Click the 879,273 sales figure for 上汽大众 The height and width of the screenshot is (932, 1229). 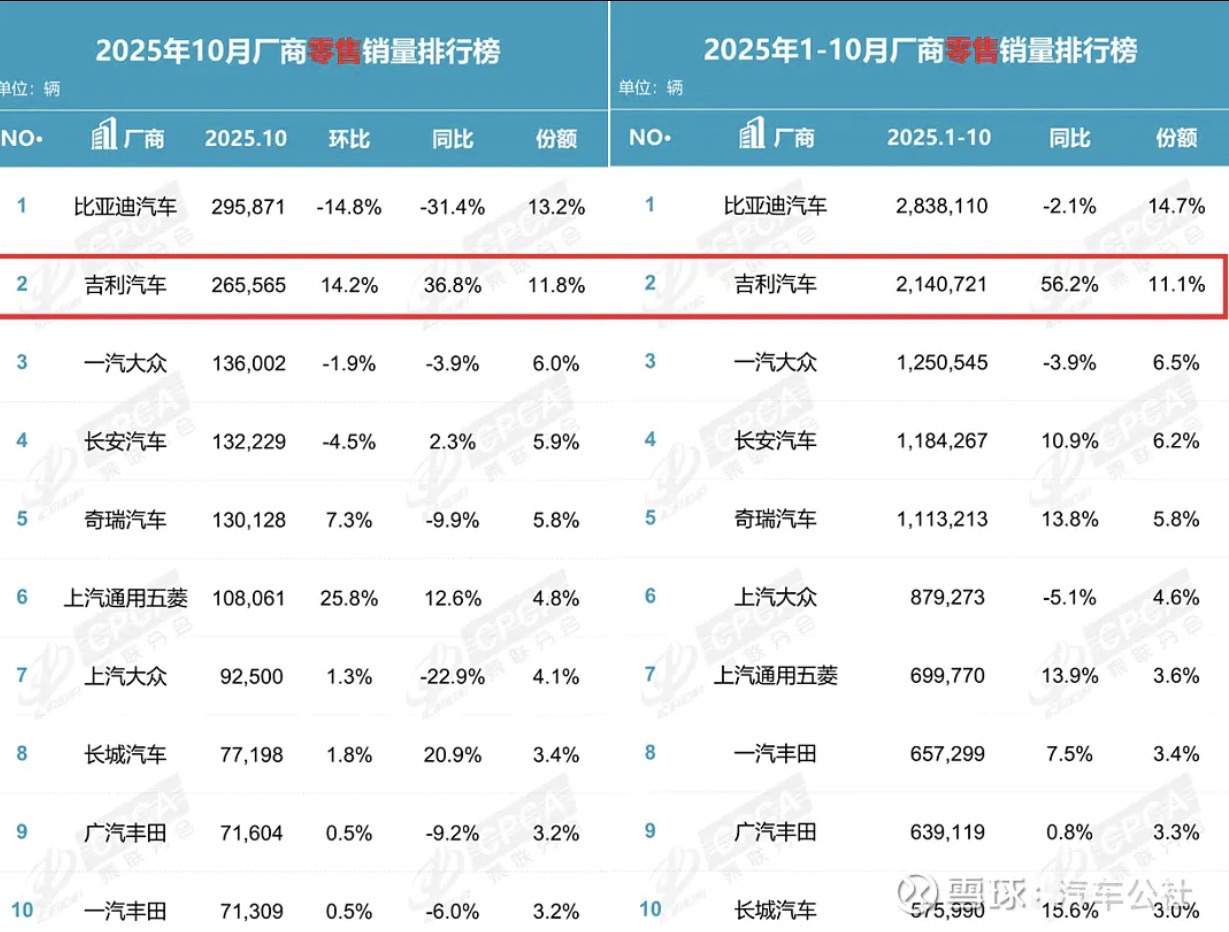(945, 597)
